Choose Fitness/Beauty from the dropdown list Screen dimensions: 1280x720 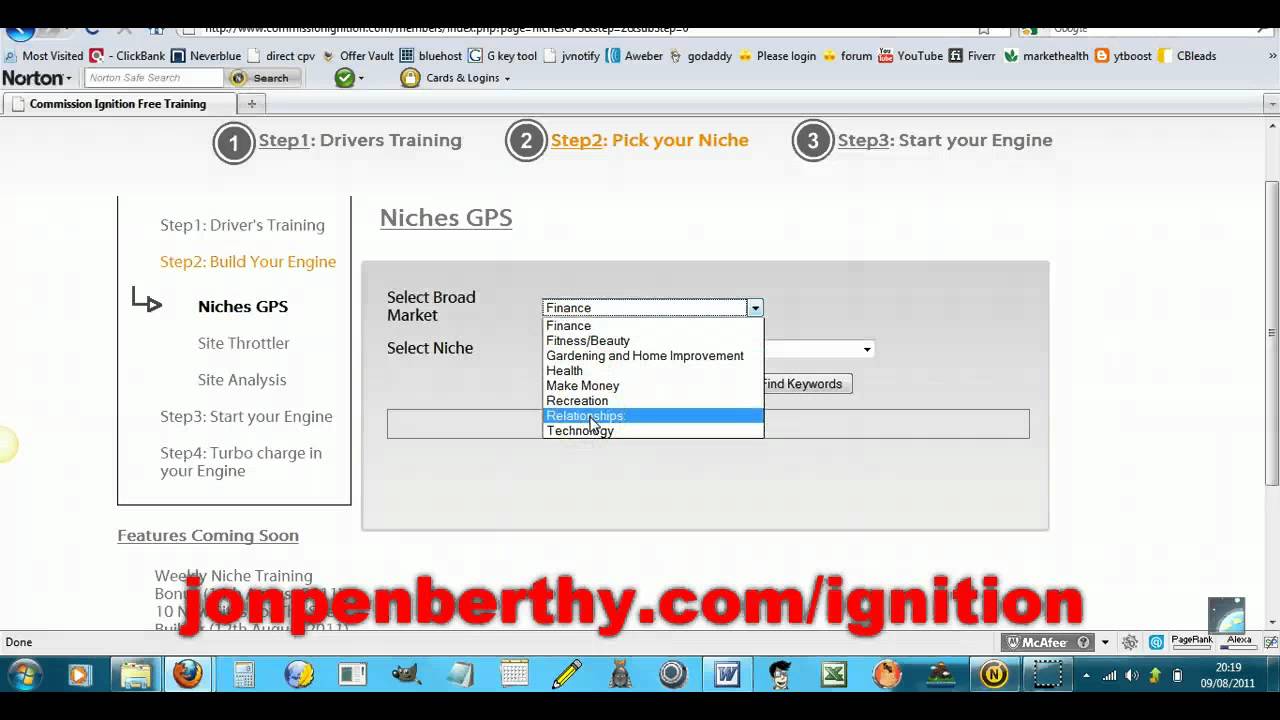click(x=653, y=341)
